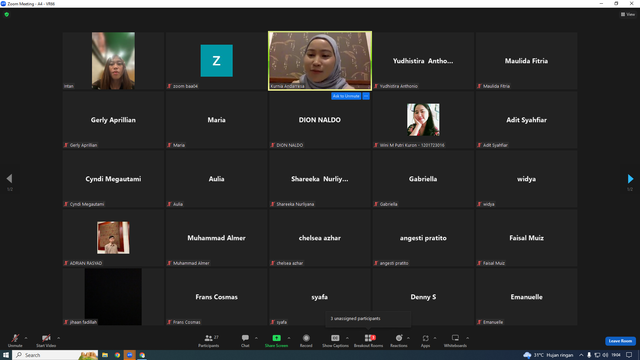Expand apps options arrow next to Apps

[x=435, y=338]
